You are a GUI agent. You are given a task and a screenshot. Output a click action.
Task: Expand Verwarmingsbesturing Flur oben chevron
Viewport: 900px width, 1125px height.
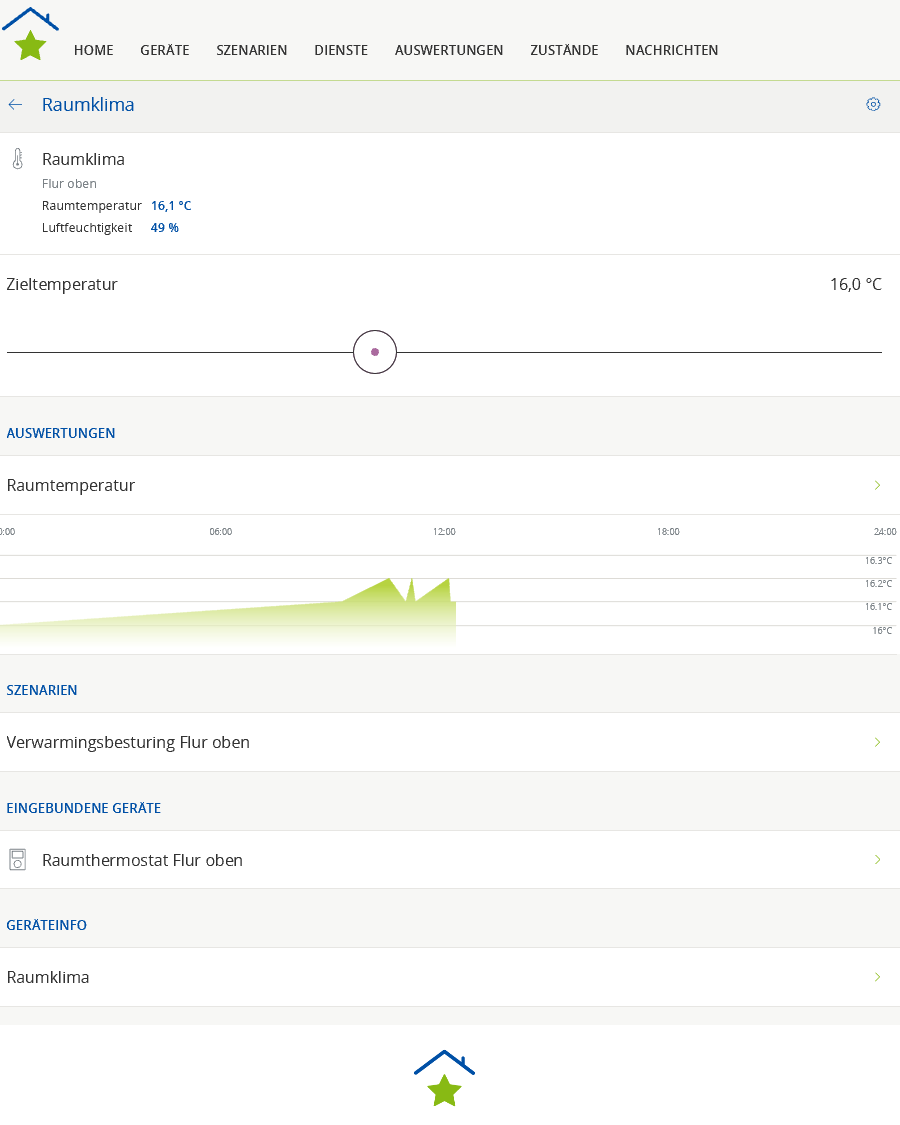click(x=877, y=742)
